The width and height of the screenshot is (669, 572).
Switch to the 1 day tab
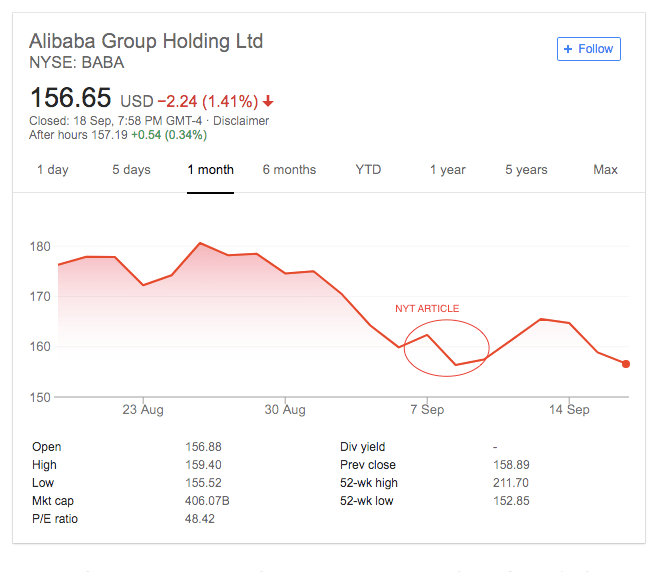(x=52, y=170)
